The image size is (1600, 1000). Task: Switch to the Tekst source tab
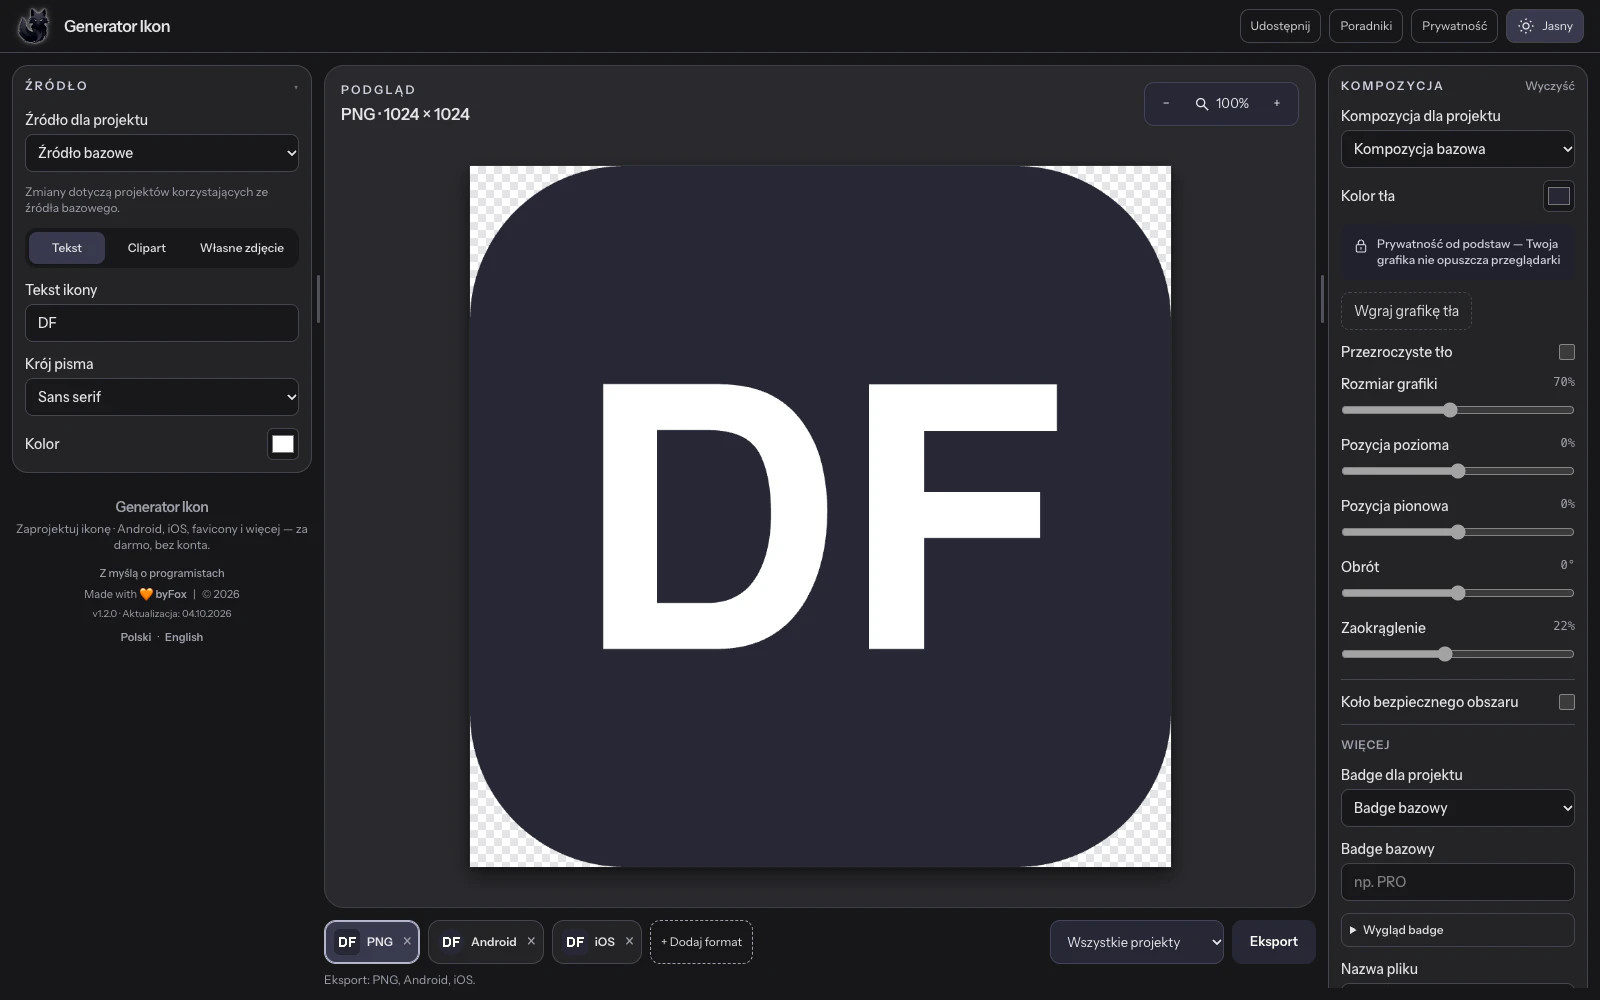pyautogui.click(x=67, y=248)
